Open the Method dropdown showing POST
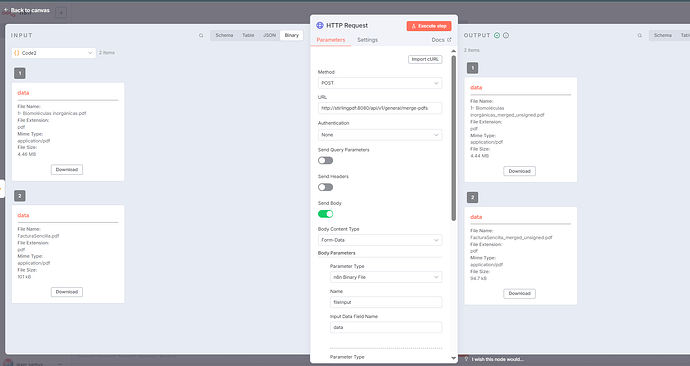 (x=380, y=83)
